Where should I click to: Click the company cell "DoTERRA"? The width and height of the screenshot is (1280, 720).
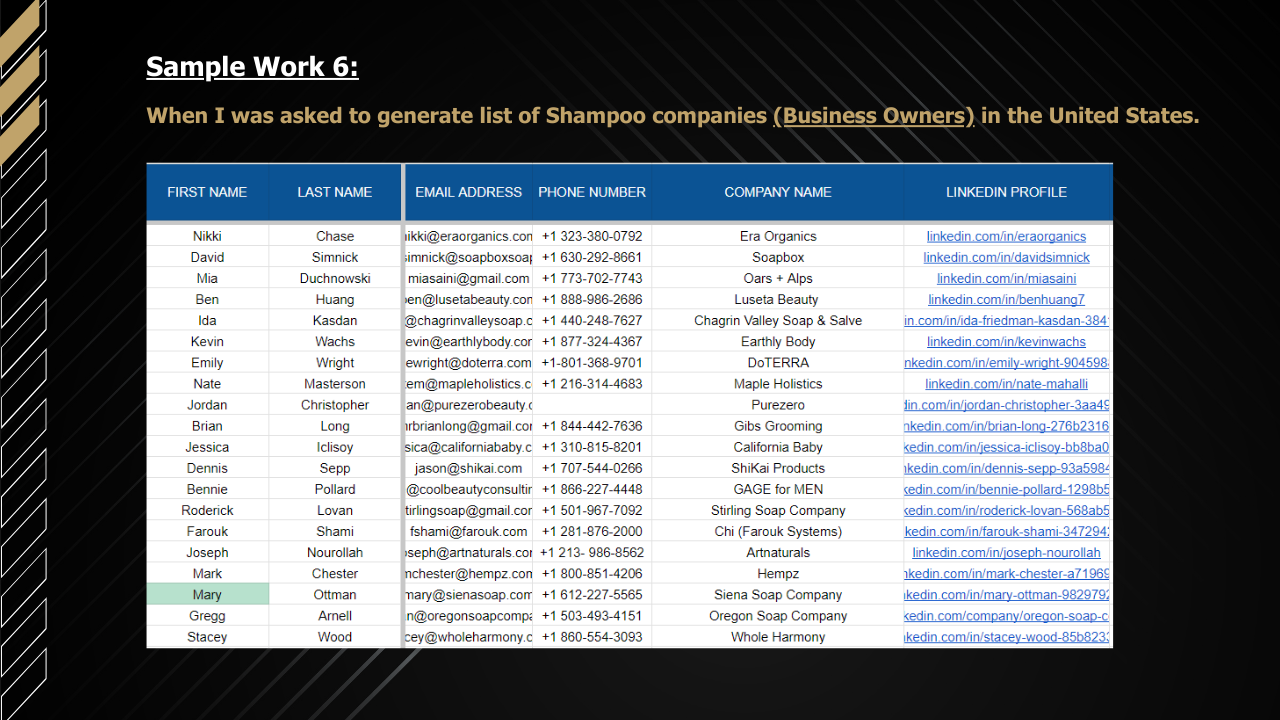tap(778, 363)
